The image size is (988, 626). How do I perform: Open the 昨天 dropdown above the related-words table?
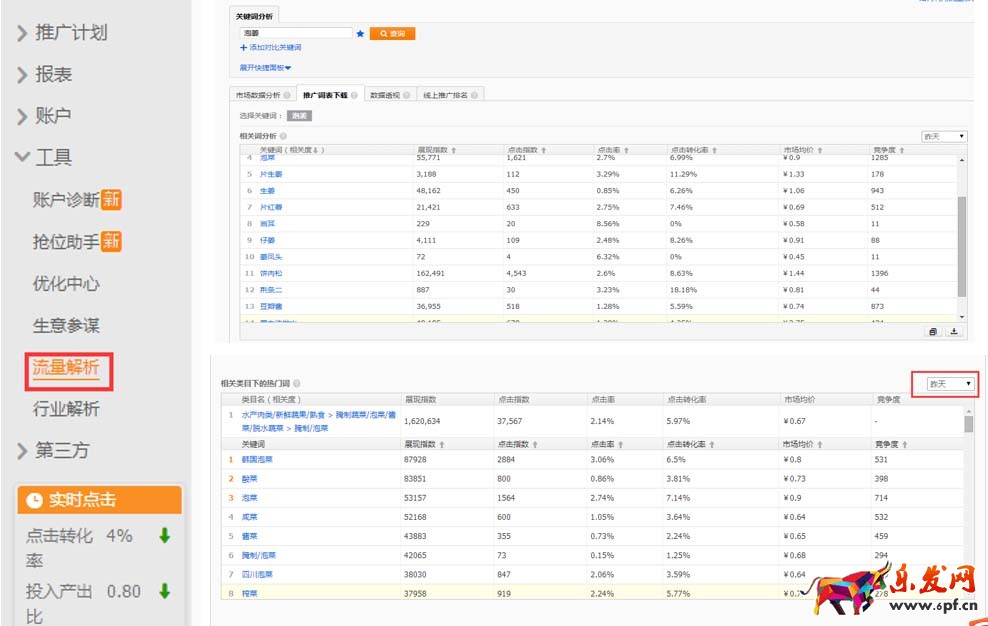pyautogui.click(x=943, y=136)
